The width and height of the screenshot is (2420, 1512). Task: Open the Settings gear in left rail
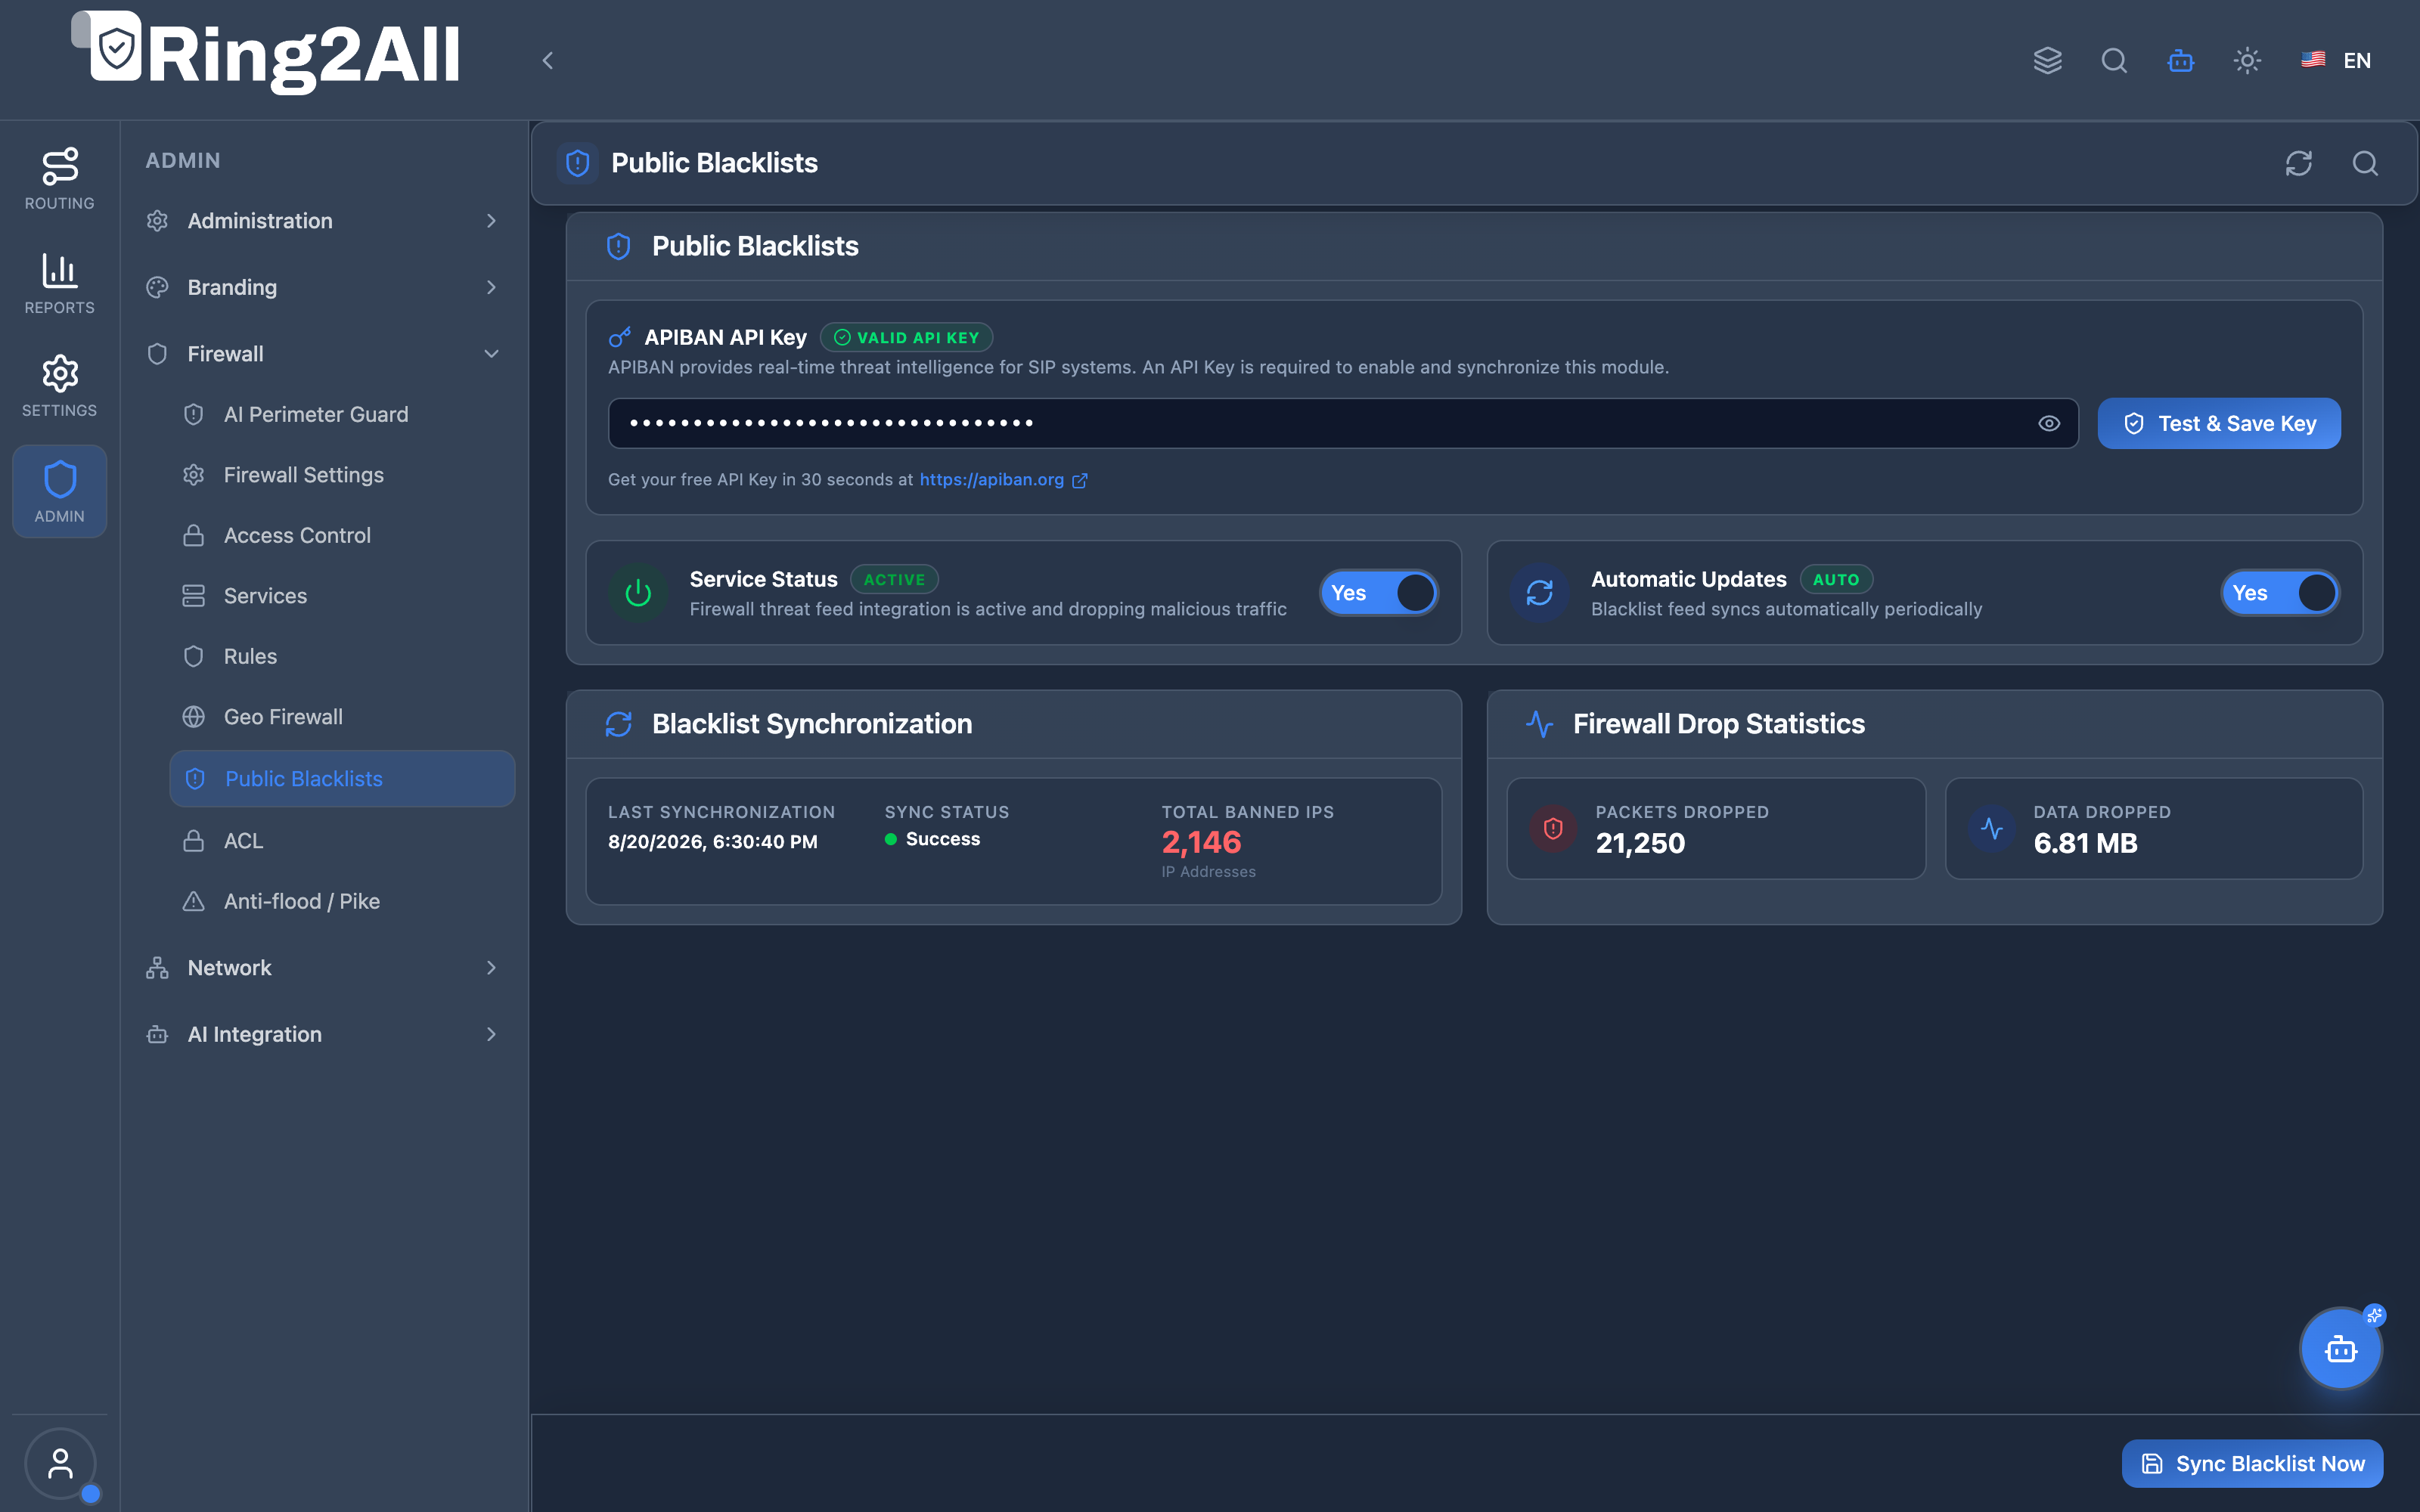click(59, 386)
